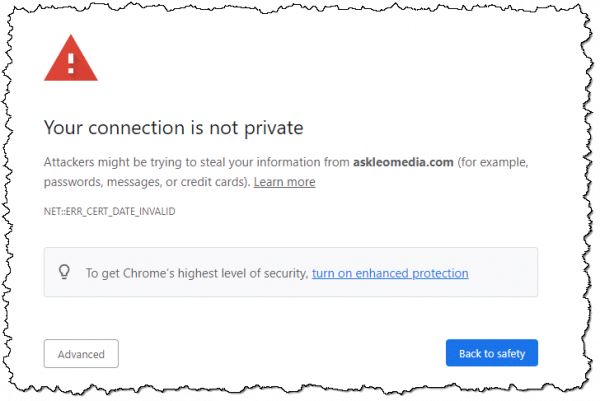This screenshot has height=401, width=600.
Task: Select the NET::ERR_CERT_DATE_INVALID error code
Action: [x=109, y=212]
